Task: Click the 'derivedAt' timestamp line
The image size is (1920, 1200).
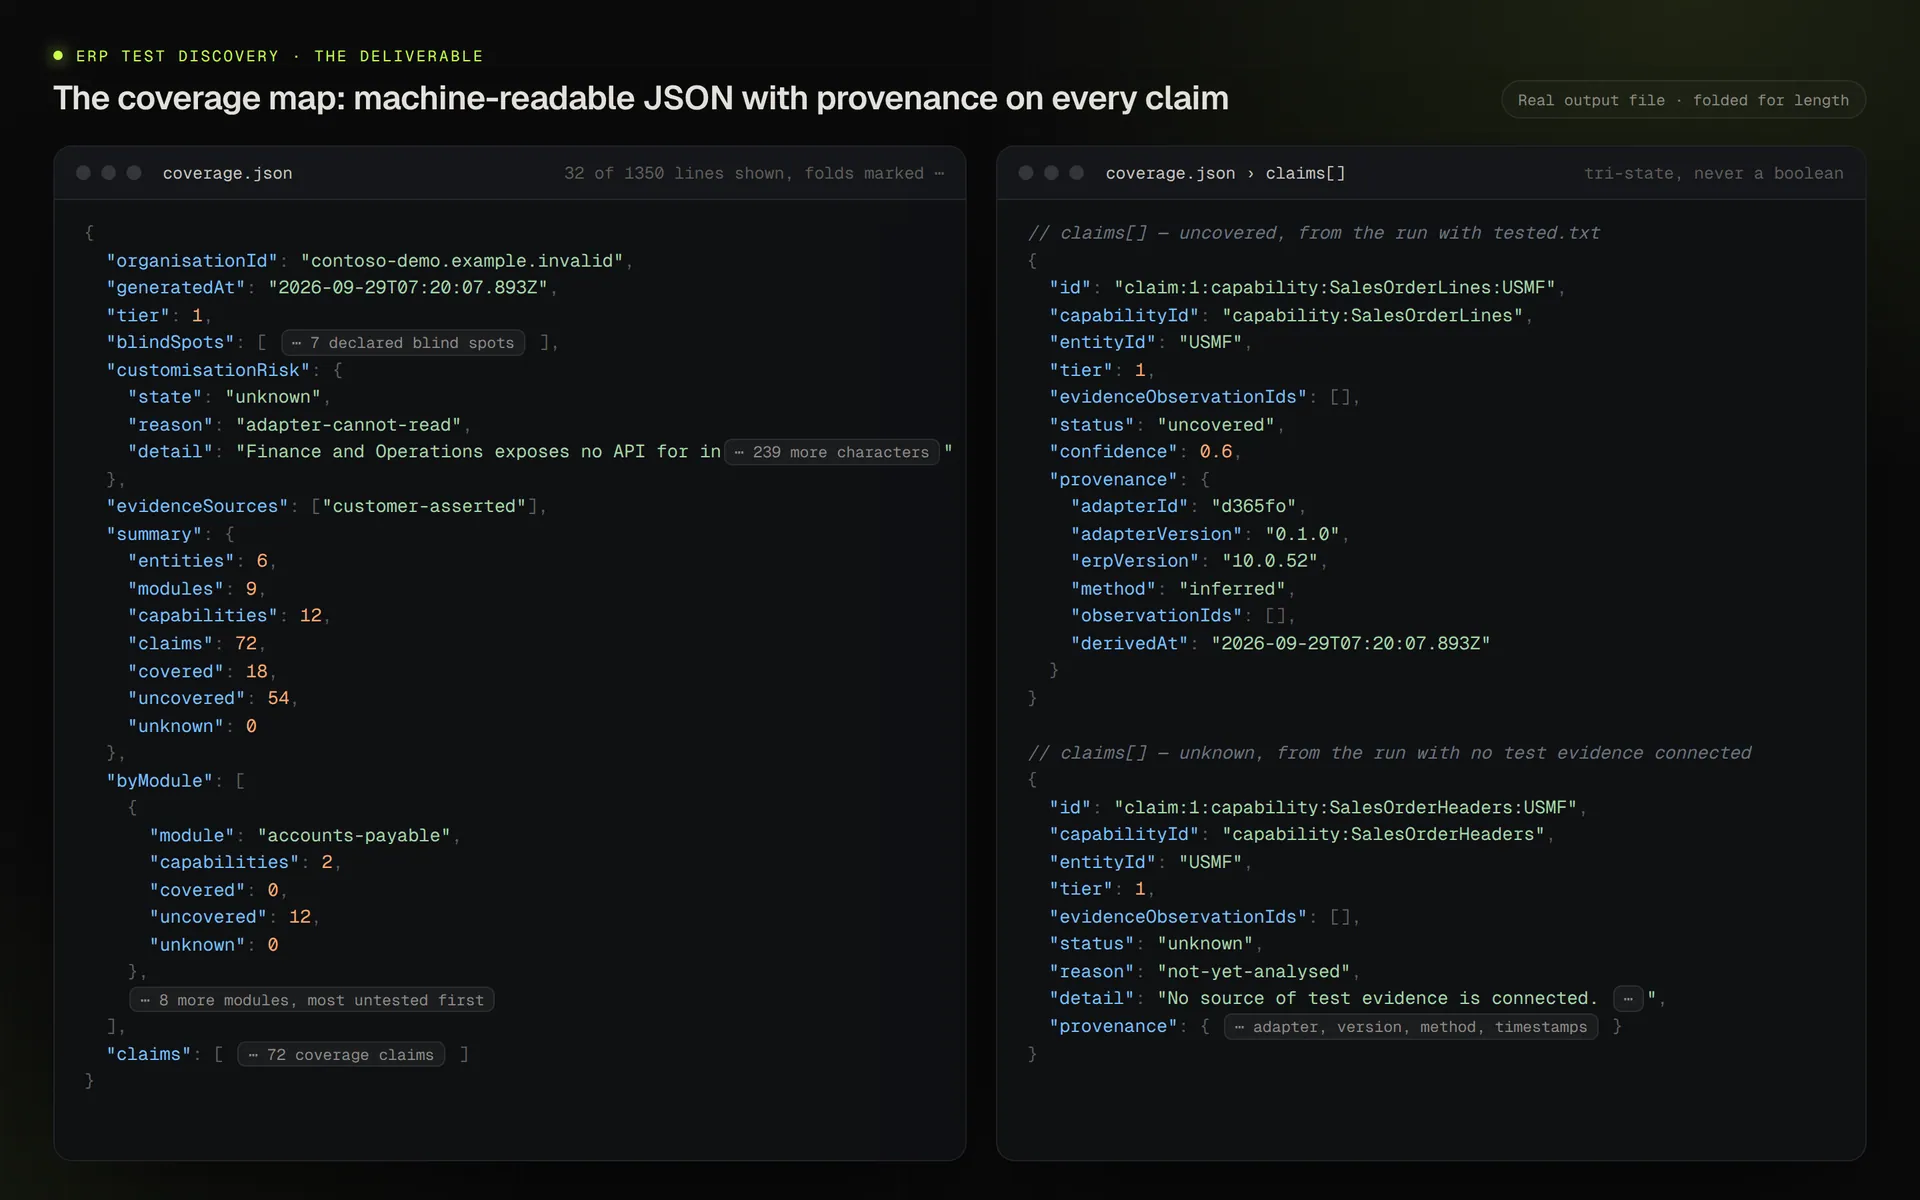Action: tap(1280, 644)
